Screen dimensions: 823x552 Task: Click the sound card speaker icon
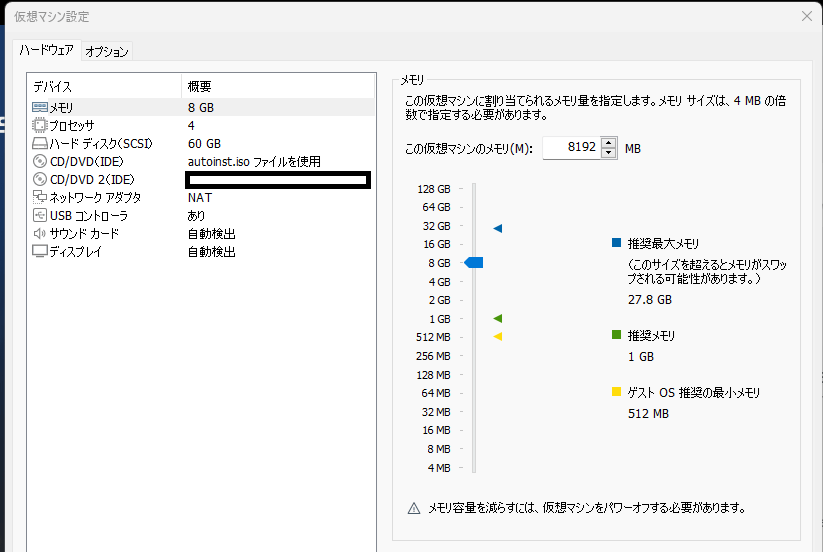[39, 233]
